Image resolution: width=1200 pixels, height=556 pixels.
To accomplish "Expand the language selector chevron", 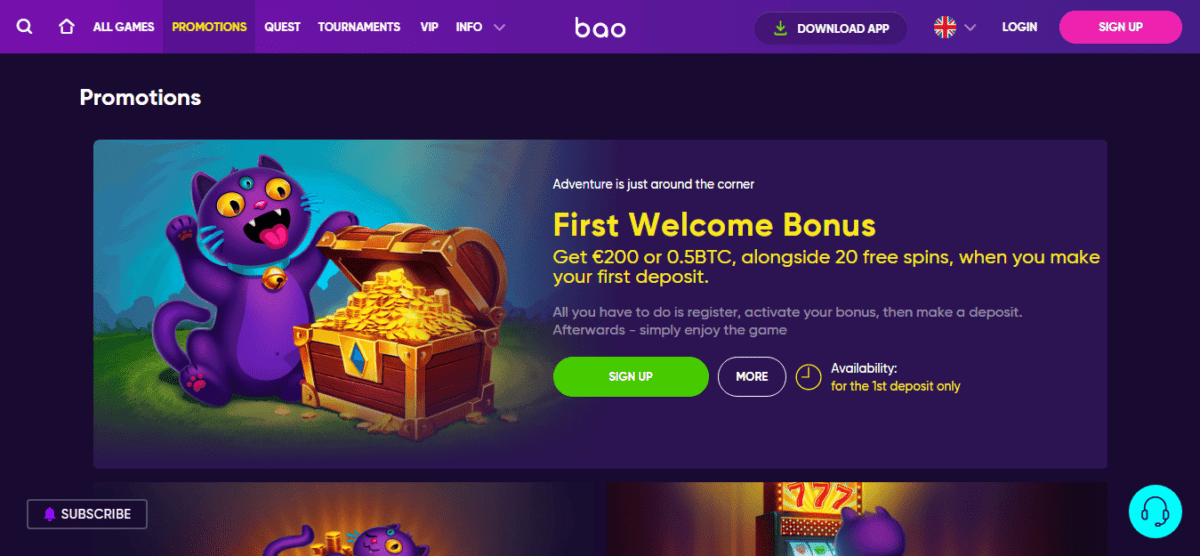I will pos(970,28).
